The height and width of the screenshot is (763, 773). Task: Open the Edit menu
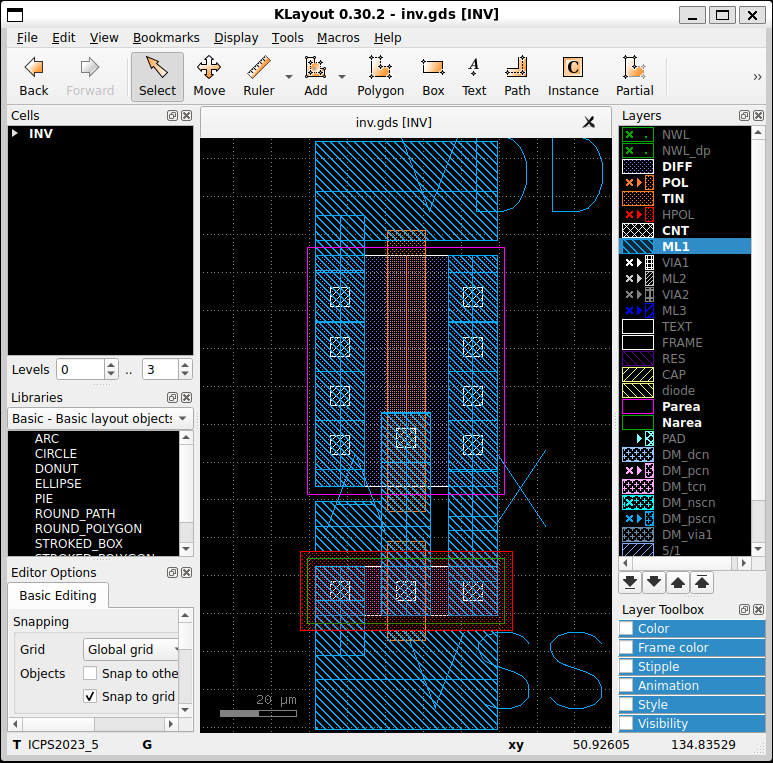[x=64, y=37]
